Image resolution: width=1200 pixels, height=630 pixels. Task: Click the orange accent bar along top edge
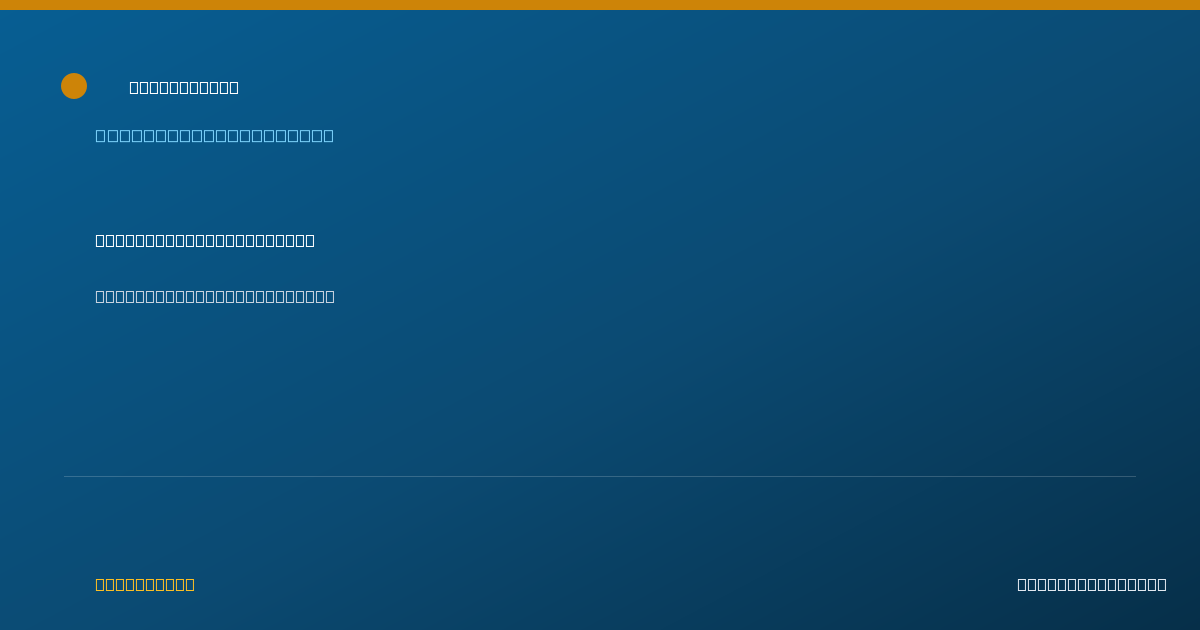point(600,5)
